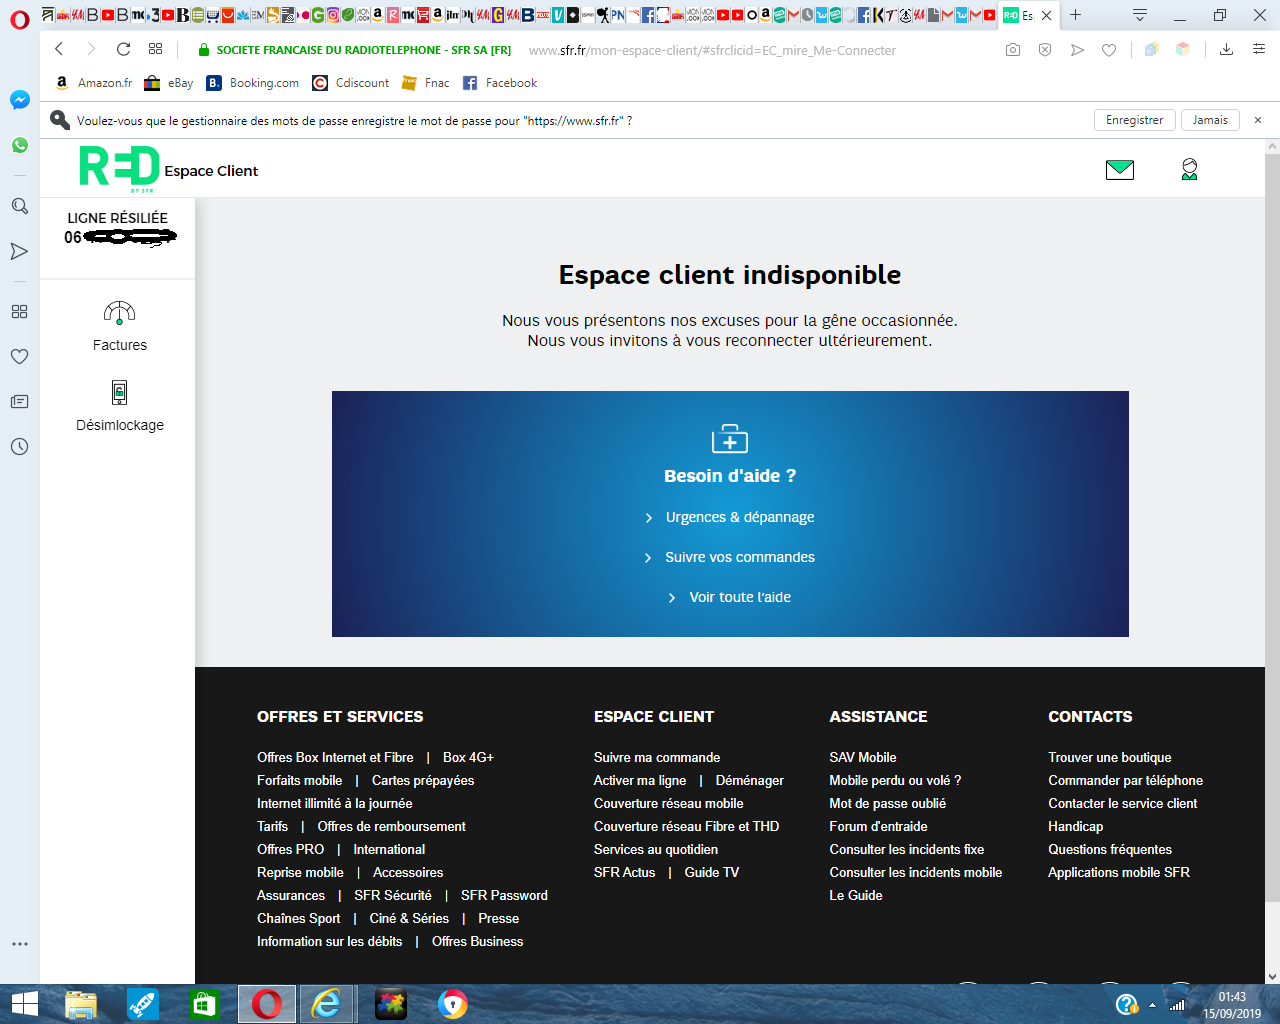
Task: Take a snapshot with the camera icon
Action: tap(1013, 50)
